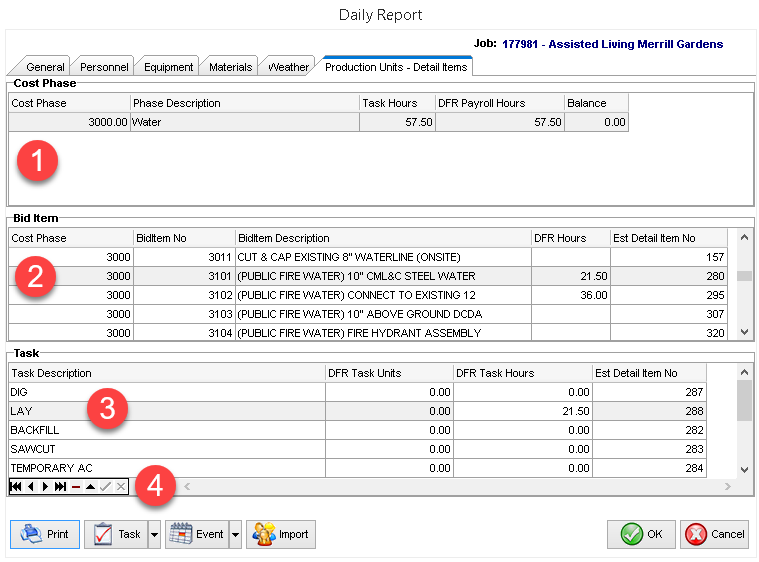759x562 pixels.
Task: Open the Equipment tab
Action: point(168,67)
